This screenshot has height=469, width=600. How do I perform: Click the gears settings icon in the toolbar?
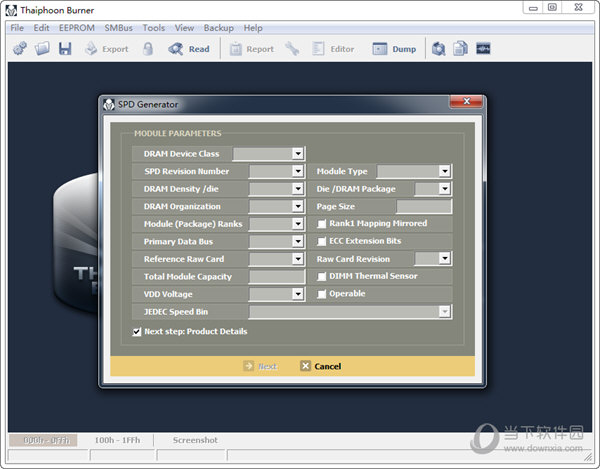pyautogui.click(x=20, y=49)
